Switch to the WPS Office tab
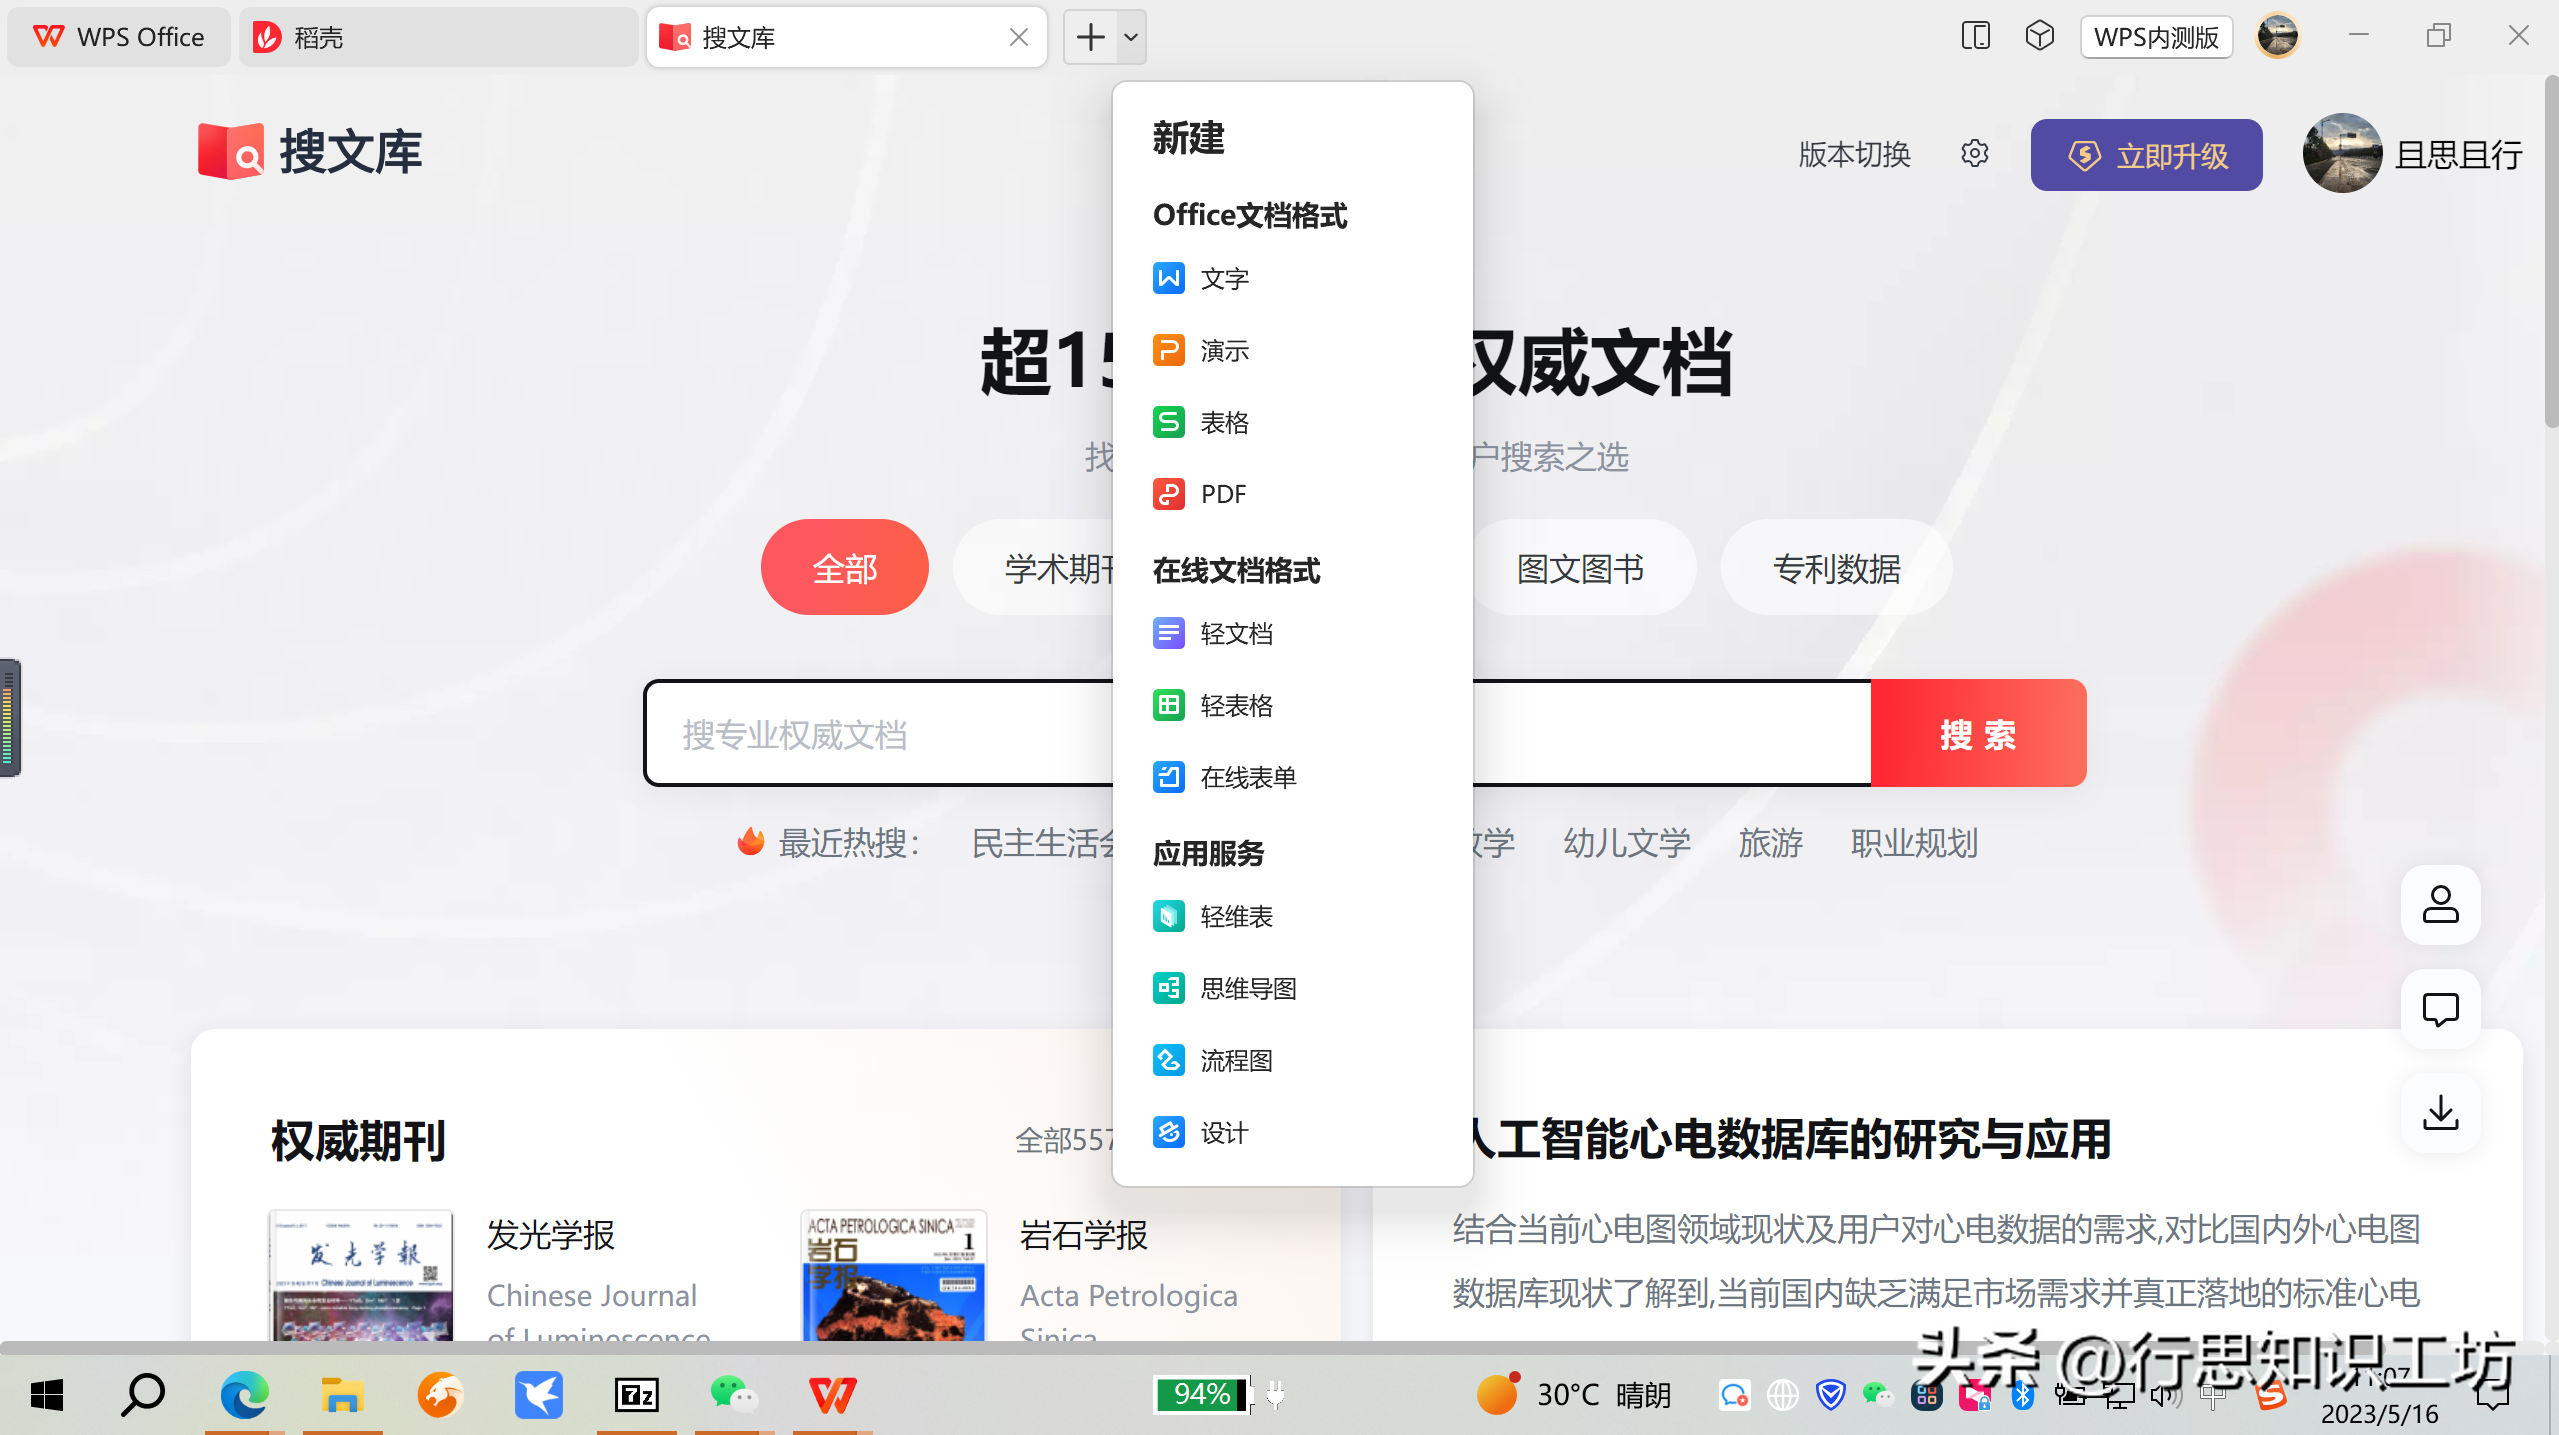The width and height of the screenshot is (2559, 1435). click(119, 38)
